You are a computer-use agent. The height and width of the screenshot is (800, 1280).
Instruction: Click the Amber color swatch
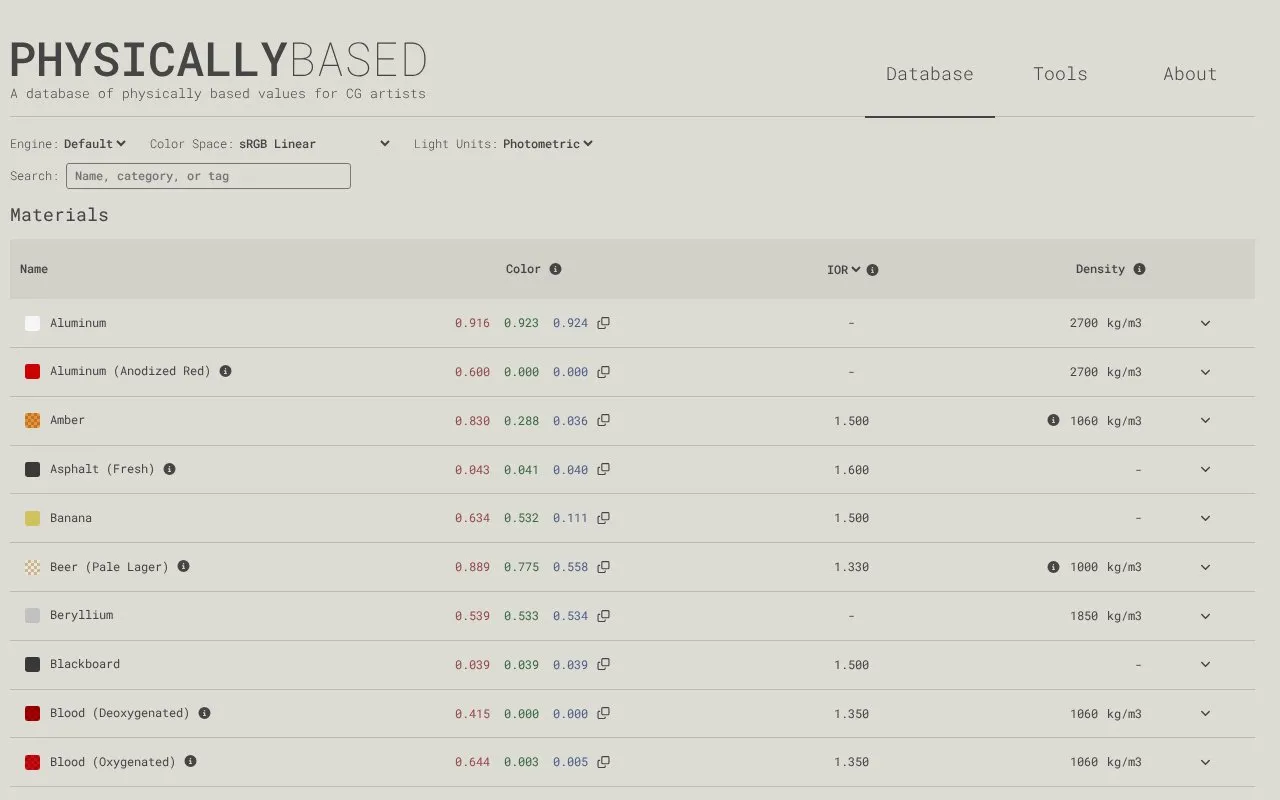(32, 420)
